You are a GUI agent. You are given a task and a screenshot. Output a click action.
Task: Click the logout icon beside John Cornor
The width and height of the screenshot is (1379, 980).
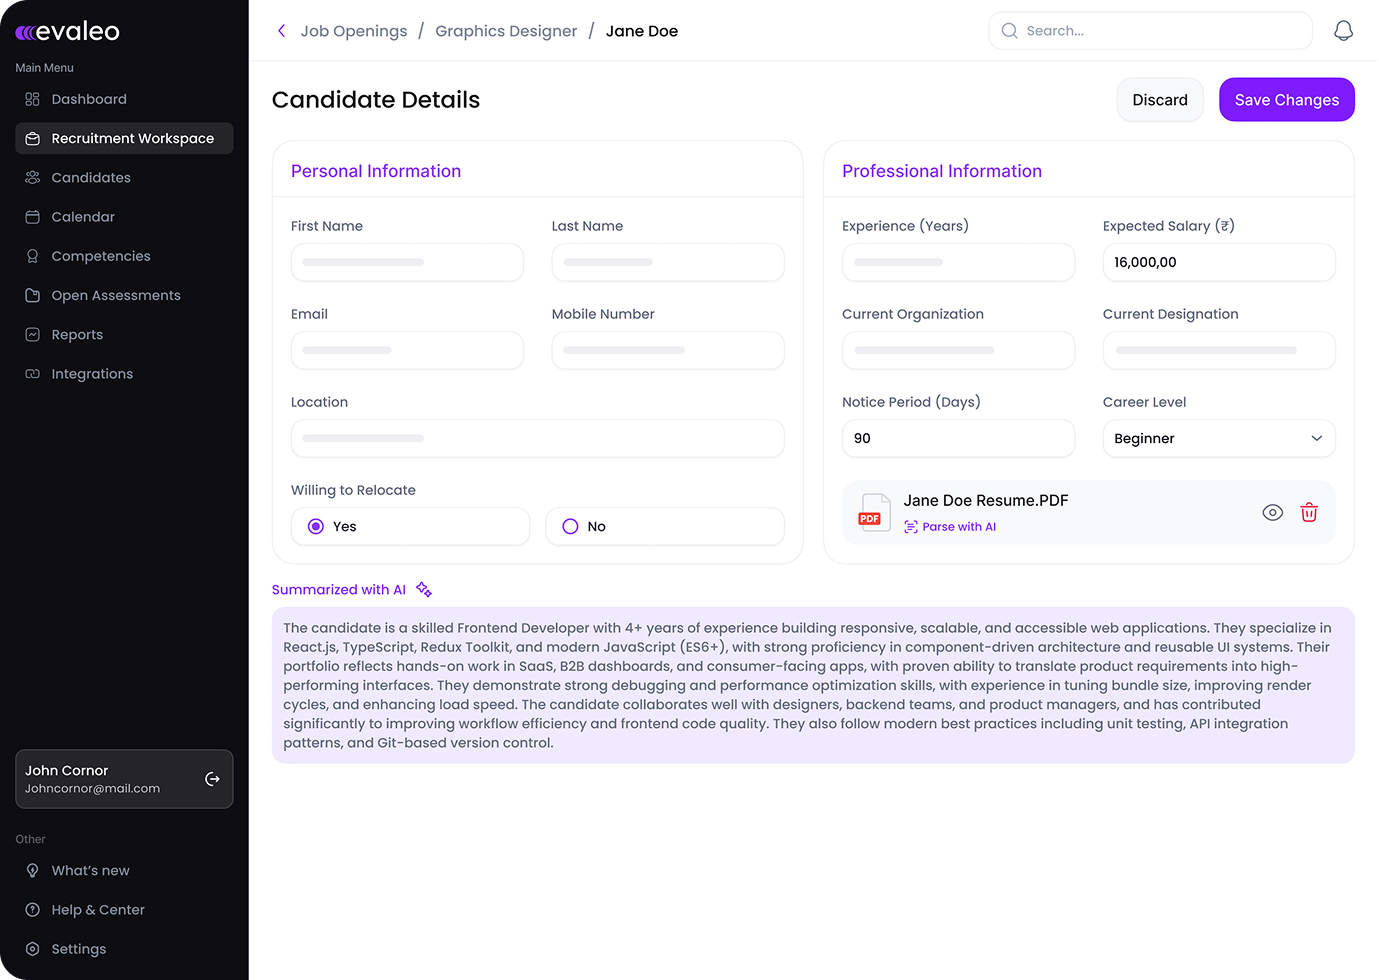[x=212, y=779]
